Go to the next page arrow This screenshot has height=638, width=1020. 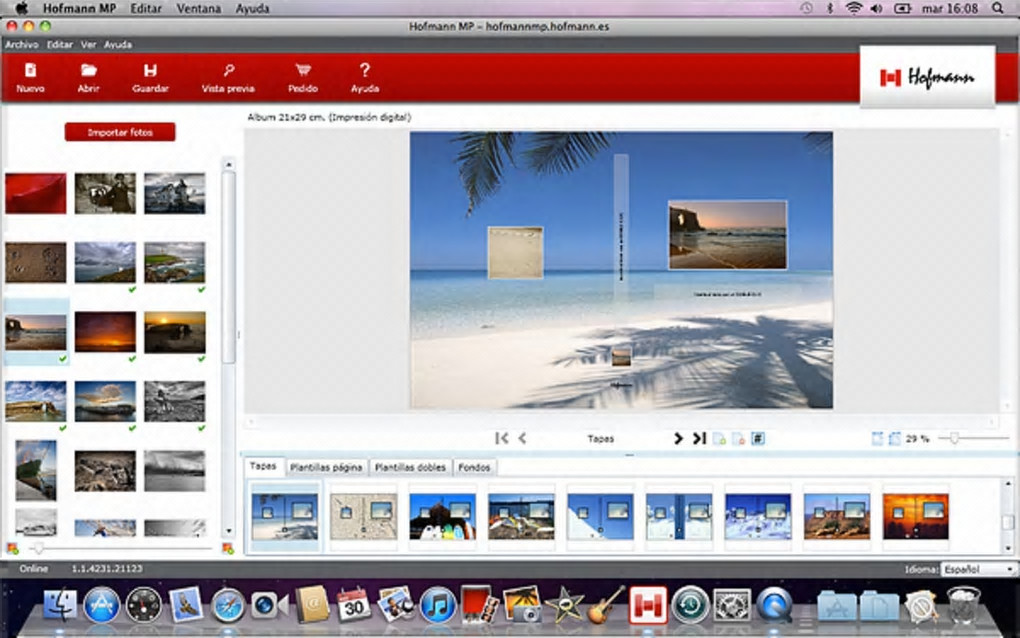(678, 438)
